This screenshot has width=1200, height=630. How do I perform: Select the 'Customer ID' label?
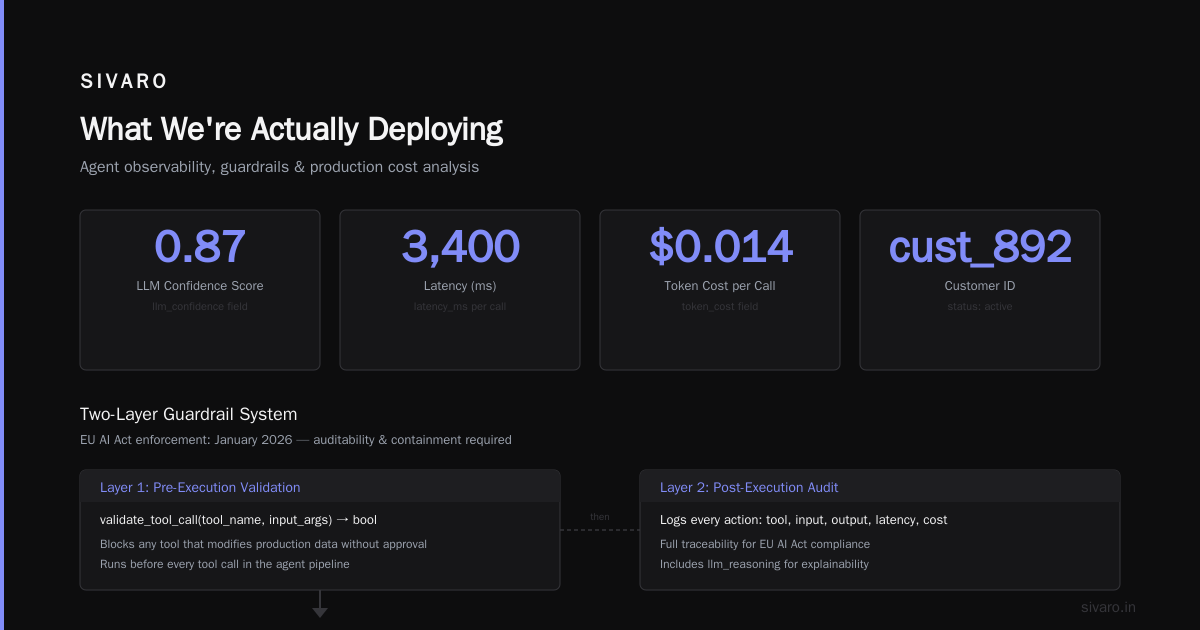[980, 286]
